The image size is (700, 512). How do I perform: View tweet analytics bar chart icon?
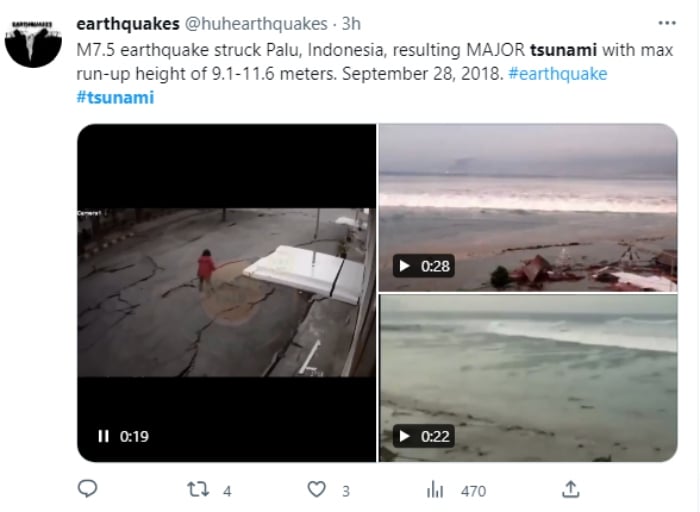435,490
